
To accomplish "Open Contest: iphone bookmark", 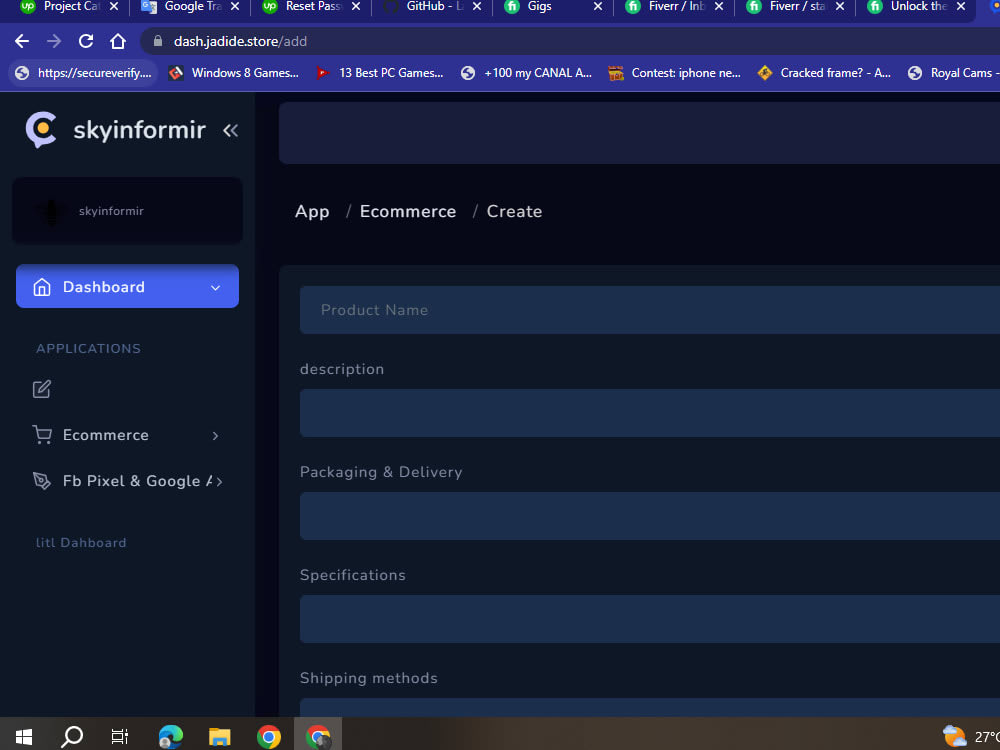I will point(675,73).
